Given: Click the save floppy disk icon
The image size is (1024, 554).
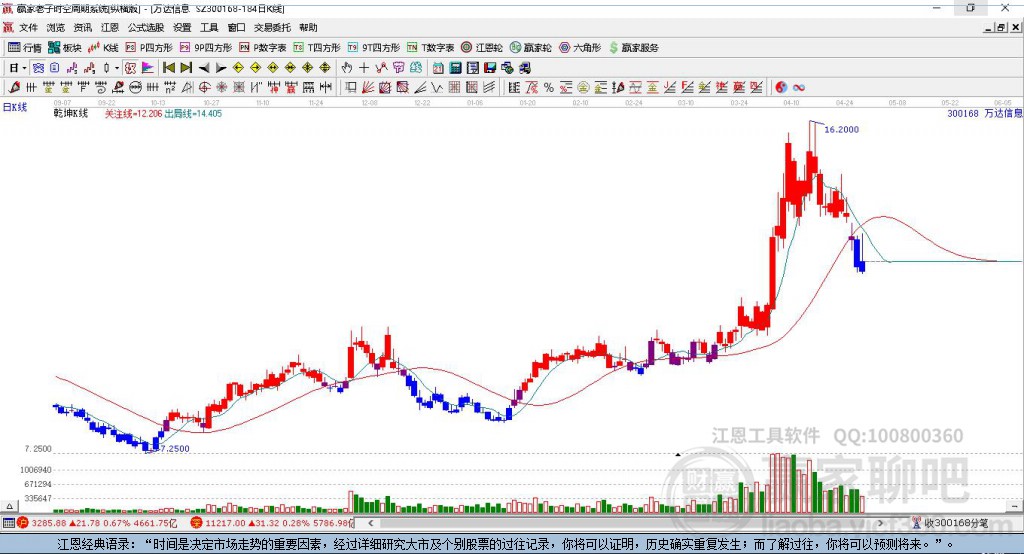Looking at the screenshot, I should click(x=490, y=68).
